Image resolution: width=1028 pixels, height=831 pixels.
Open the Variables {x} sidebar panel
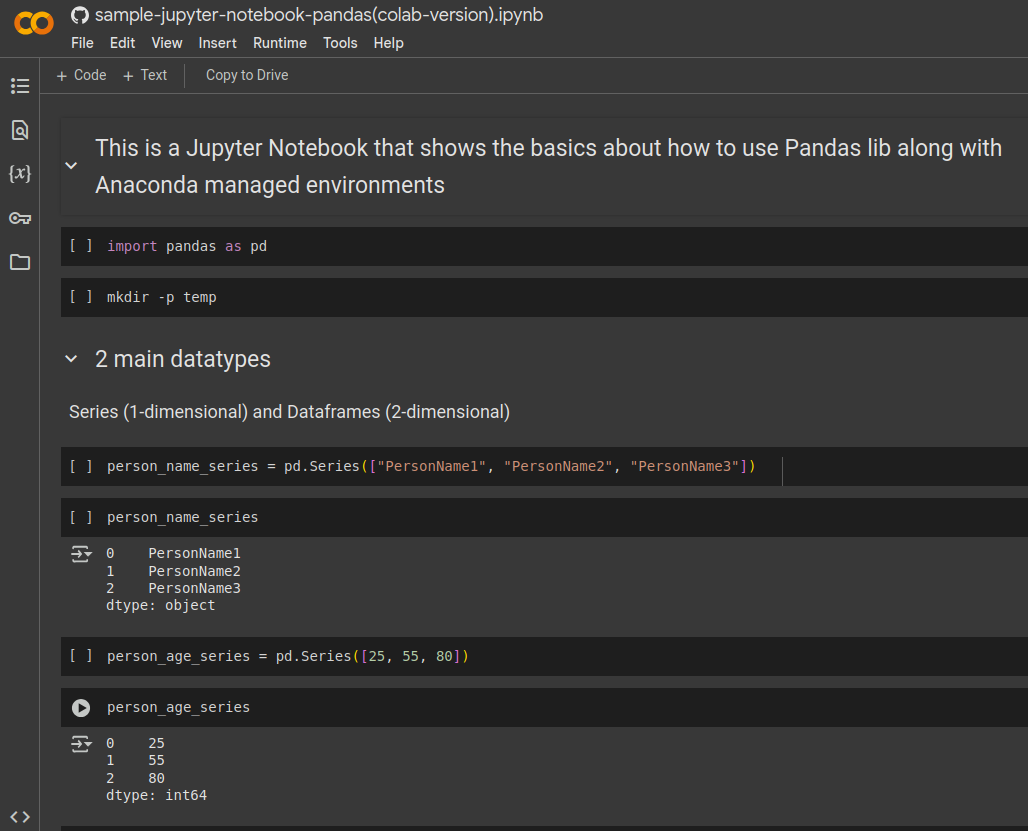(20, 174)
